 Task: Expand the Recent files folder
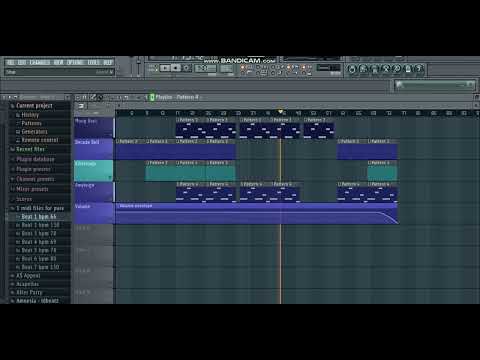pyautogui.click(x=30, y=149)
